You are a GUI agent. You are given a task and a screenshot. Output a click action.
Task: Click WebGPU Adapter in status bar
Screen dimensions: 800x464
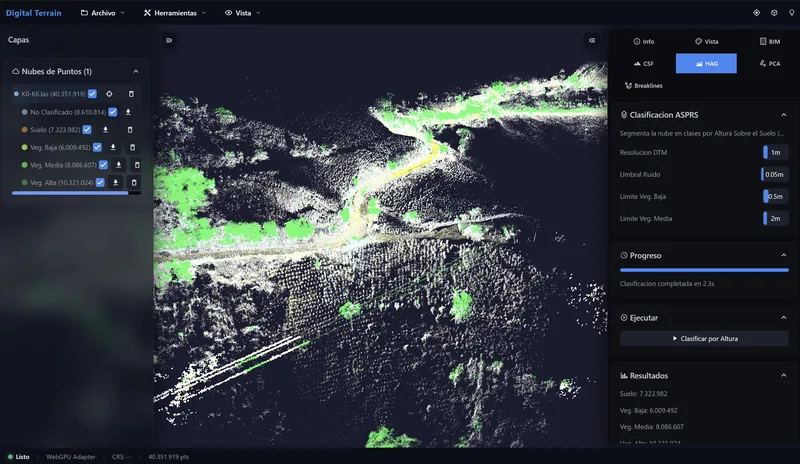(x=70, y=457)
